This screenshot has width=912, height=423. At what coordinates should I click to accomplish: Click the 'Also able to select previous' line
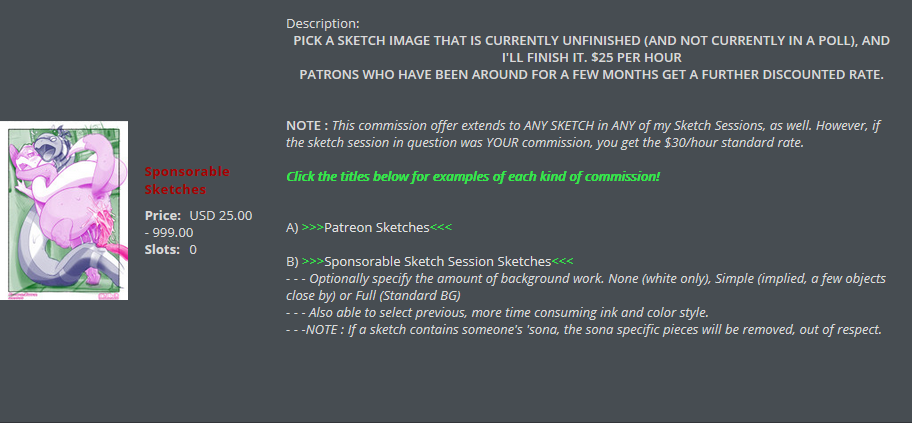click(x=497, y=313)
